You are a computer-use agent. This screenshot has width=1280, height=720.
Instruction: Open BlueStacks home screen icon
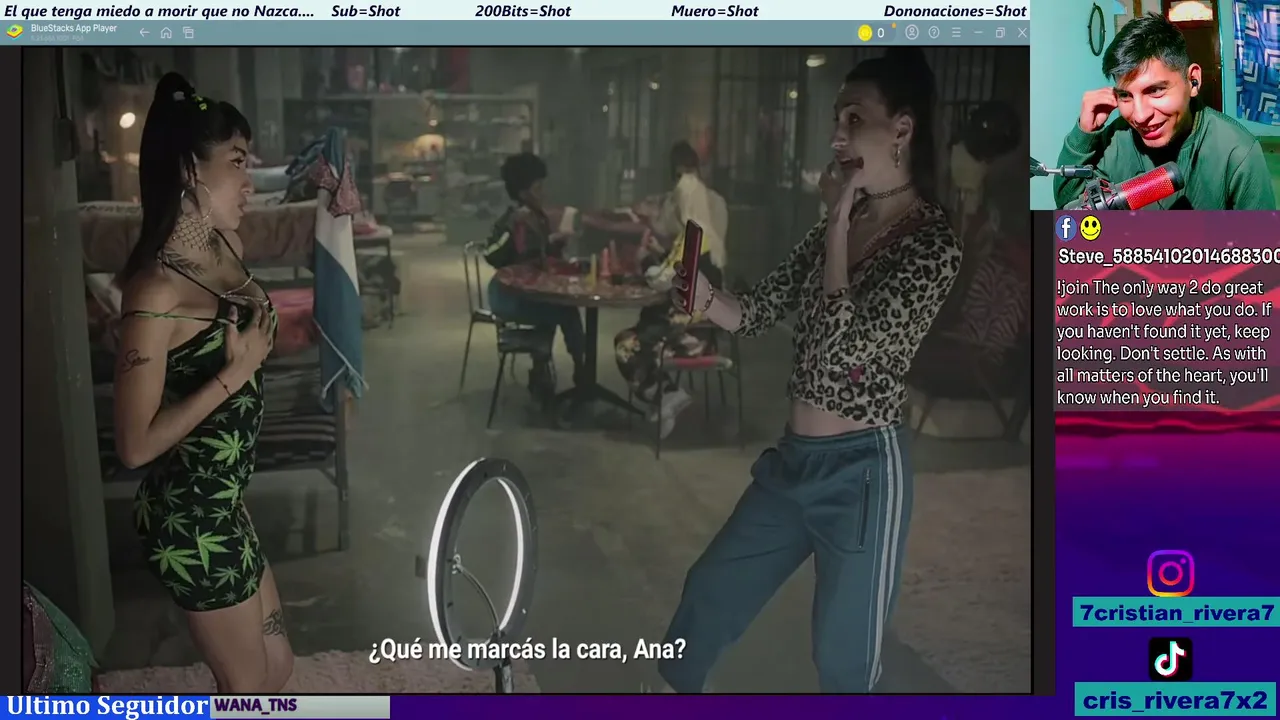click(x=166, y=33)
